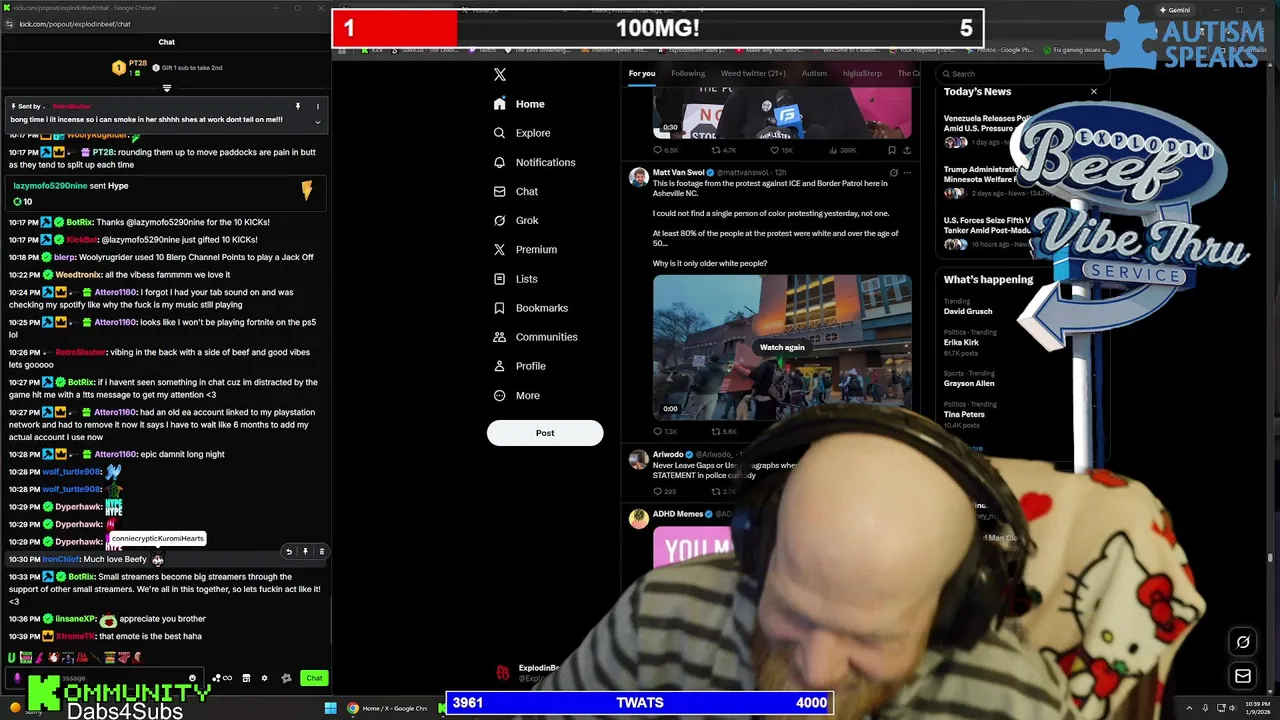1280x720 pixels.
Task: Open the X logo home link
Action: 500,74
